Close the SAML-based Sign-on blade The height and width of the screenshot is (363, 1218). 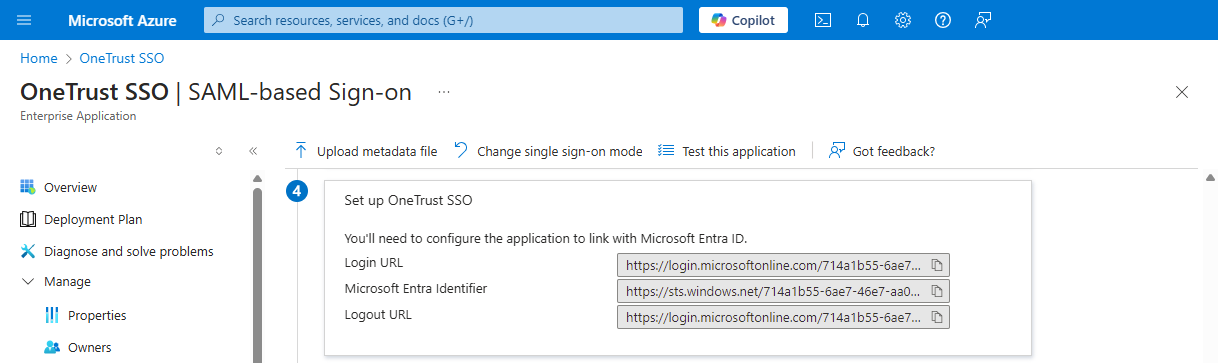click(1182, 92)
